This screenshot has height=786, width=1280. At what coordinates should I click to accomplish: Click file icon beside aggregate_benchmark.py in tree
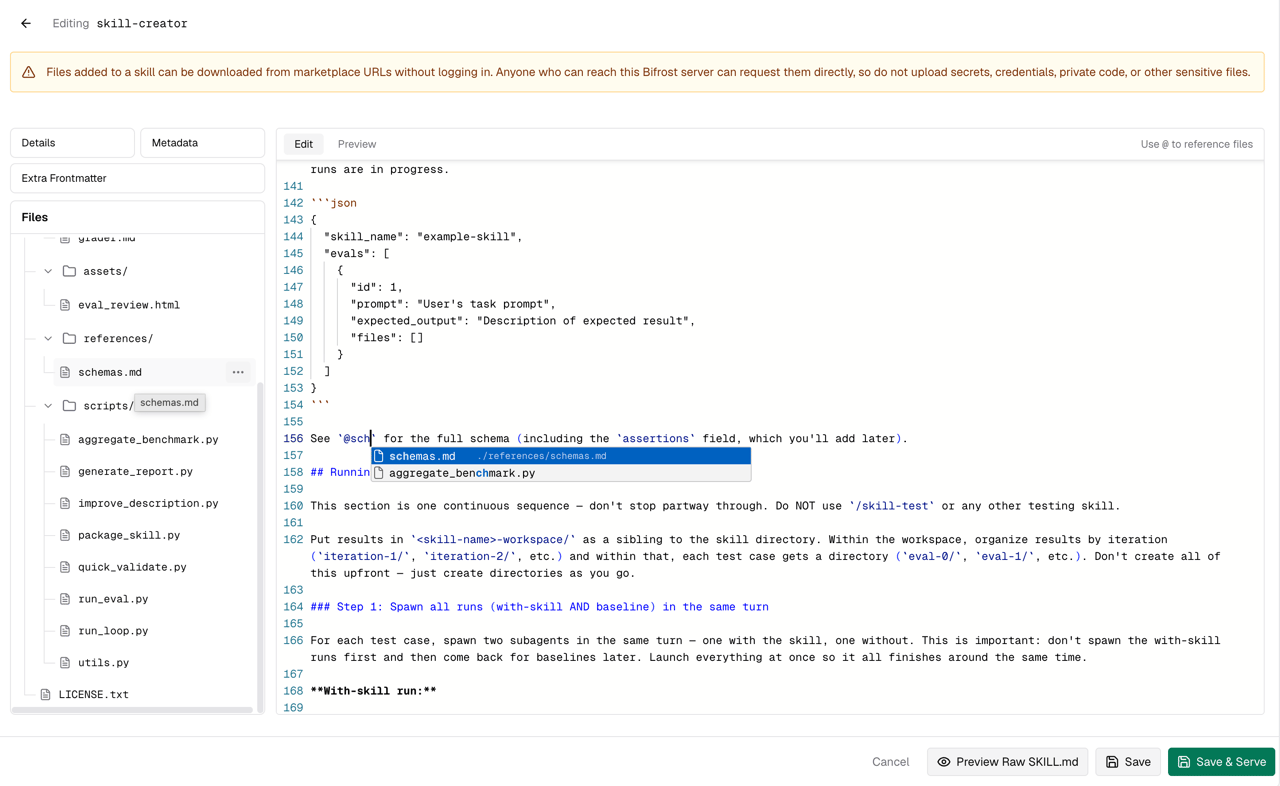click(65, 439)
